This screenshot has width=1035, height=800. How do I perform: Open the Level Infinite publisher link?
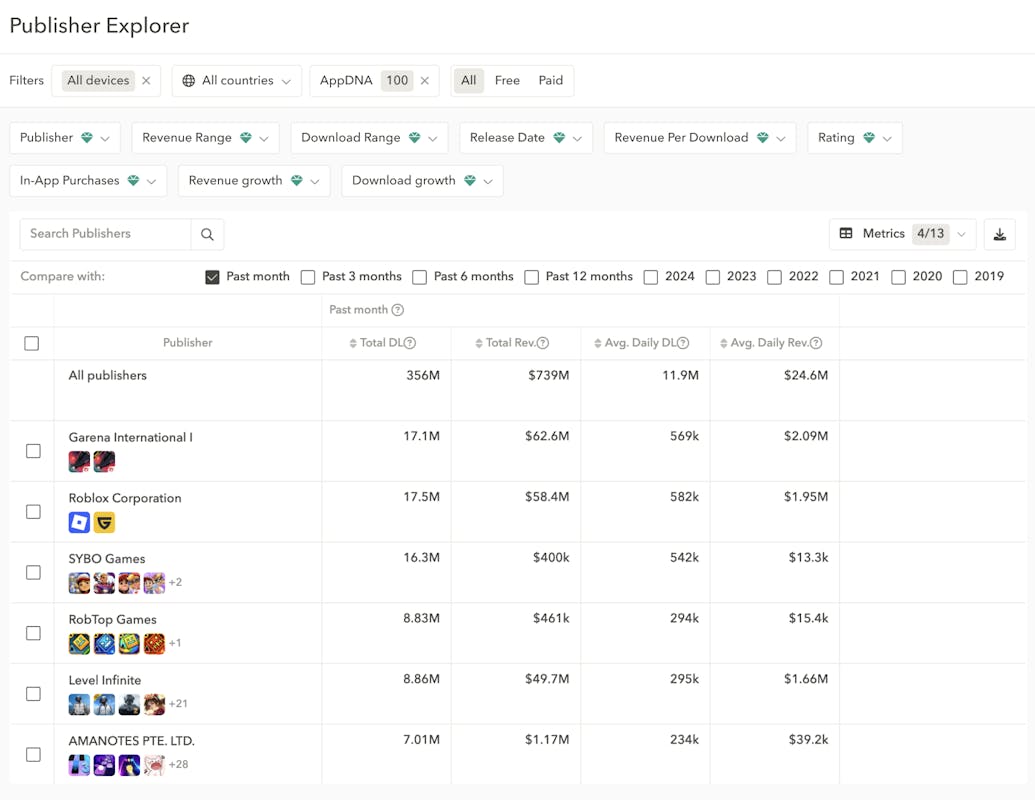[x=105, y=680]
